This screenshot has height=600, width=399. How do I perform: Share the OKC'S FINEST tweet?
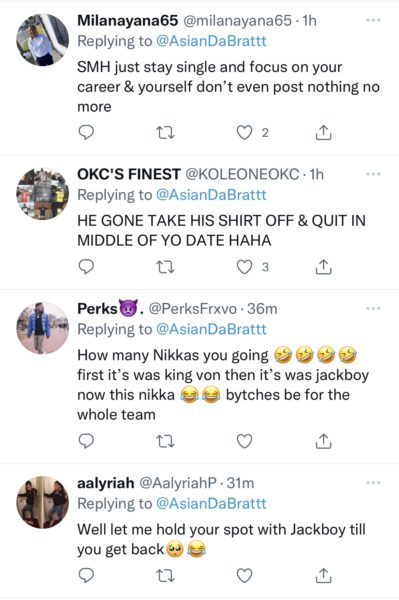(x=323, y=267)
